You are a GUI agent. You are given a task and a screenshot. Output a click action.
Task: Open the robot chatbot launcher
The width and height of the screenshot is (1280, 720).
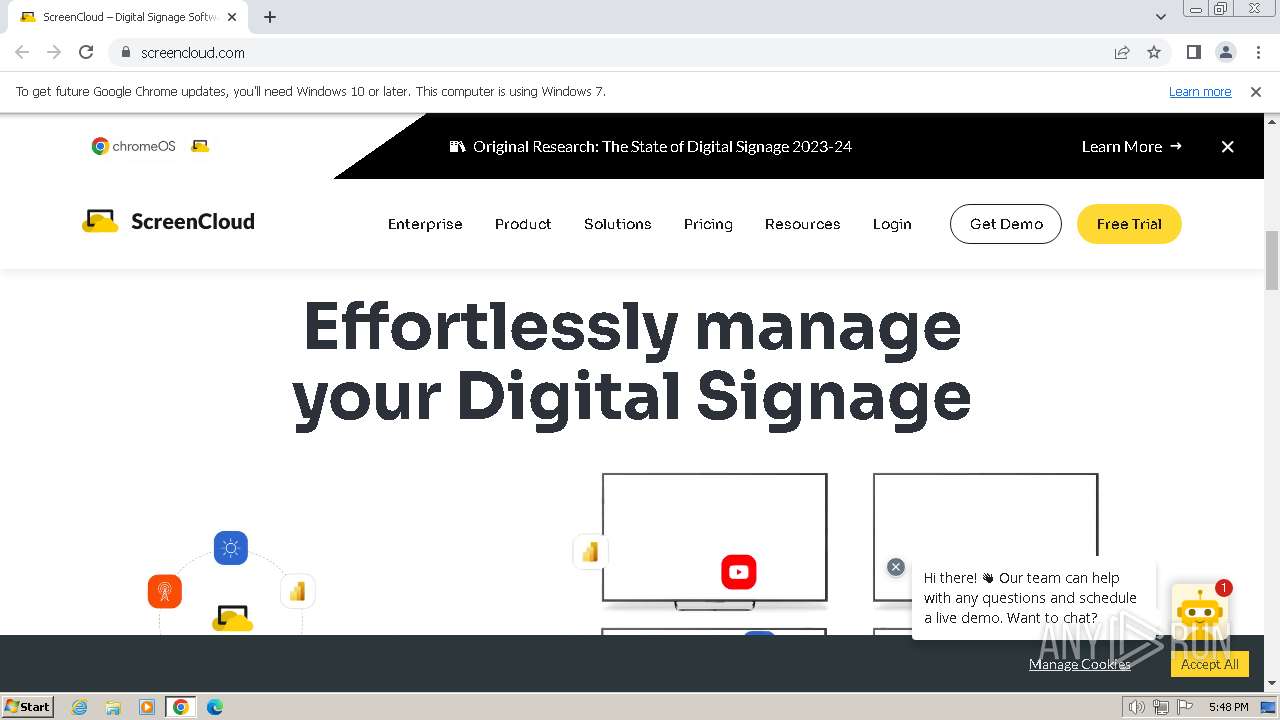coord(1200,610)
